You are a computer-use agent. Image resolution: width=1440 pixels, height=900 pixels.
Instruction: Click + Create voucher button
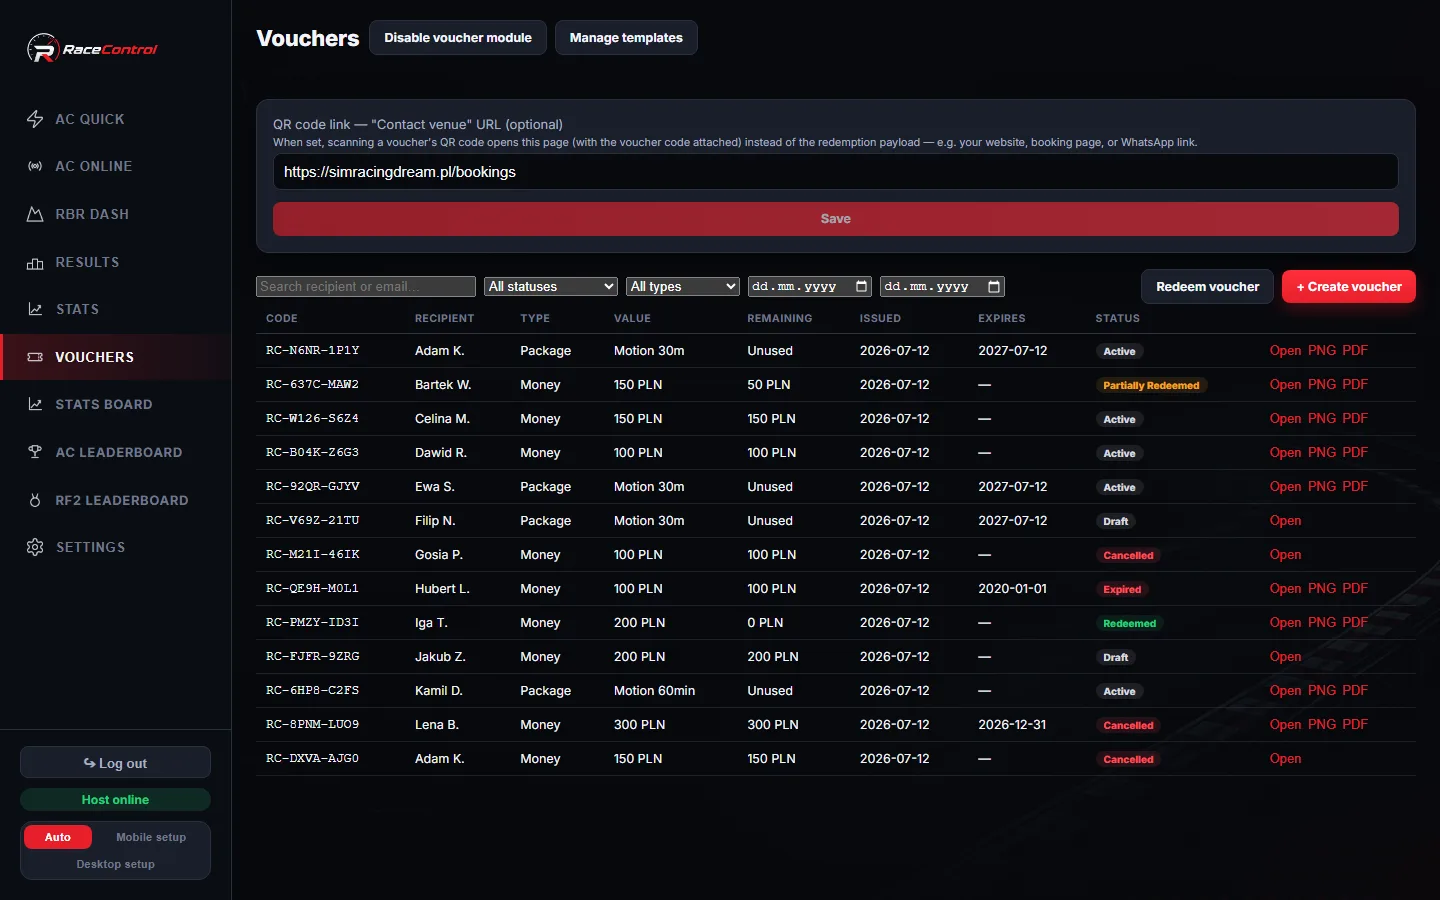(x=1349, y=286)
